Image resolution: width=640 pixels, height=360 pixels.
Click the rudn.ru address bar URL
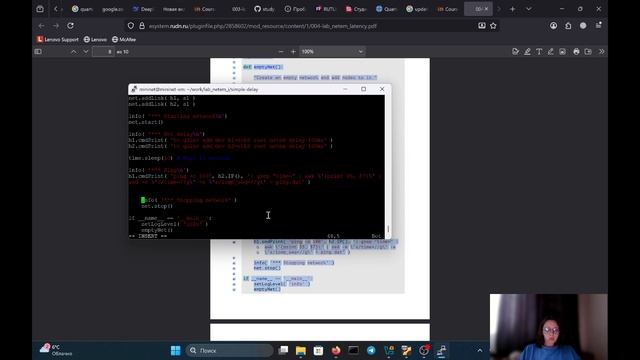coord(262,26)
